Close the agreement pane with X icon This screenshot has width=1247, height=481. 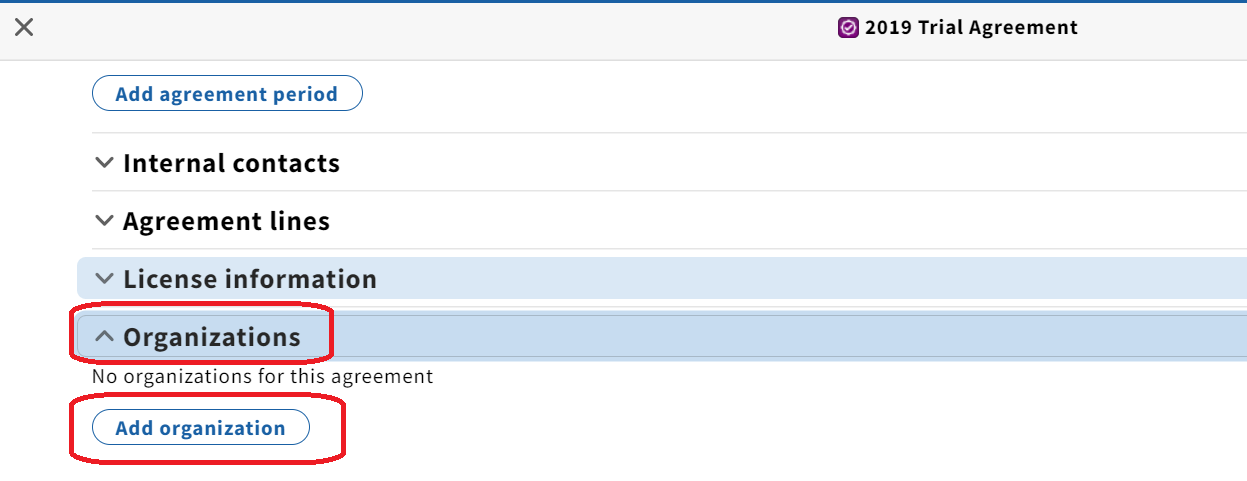point(24,27)
